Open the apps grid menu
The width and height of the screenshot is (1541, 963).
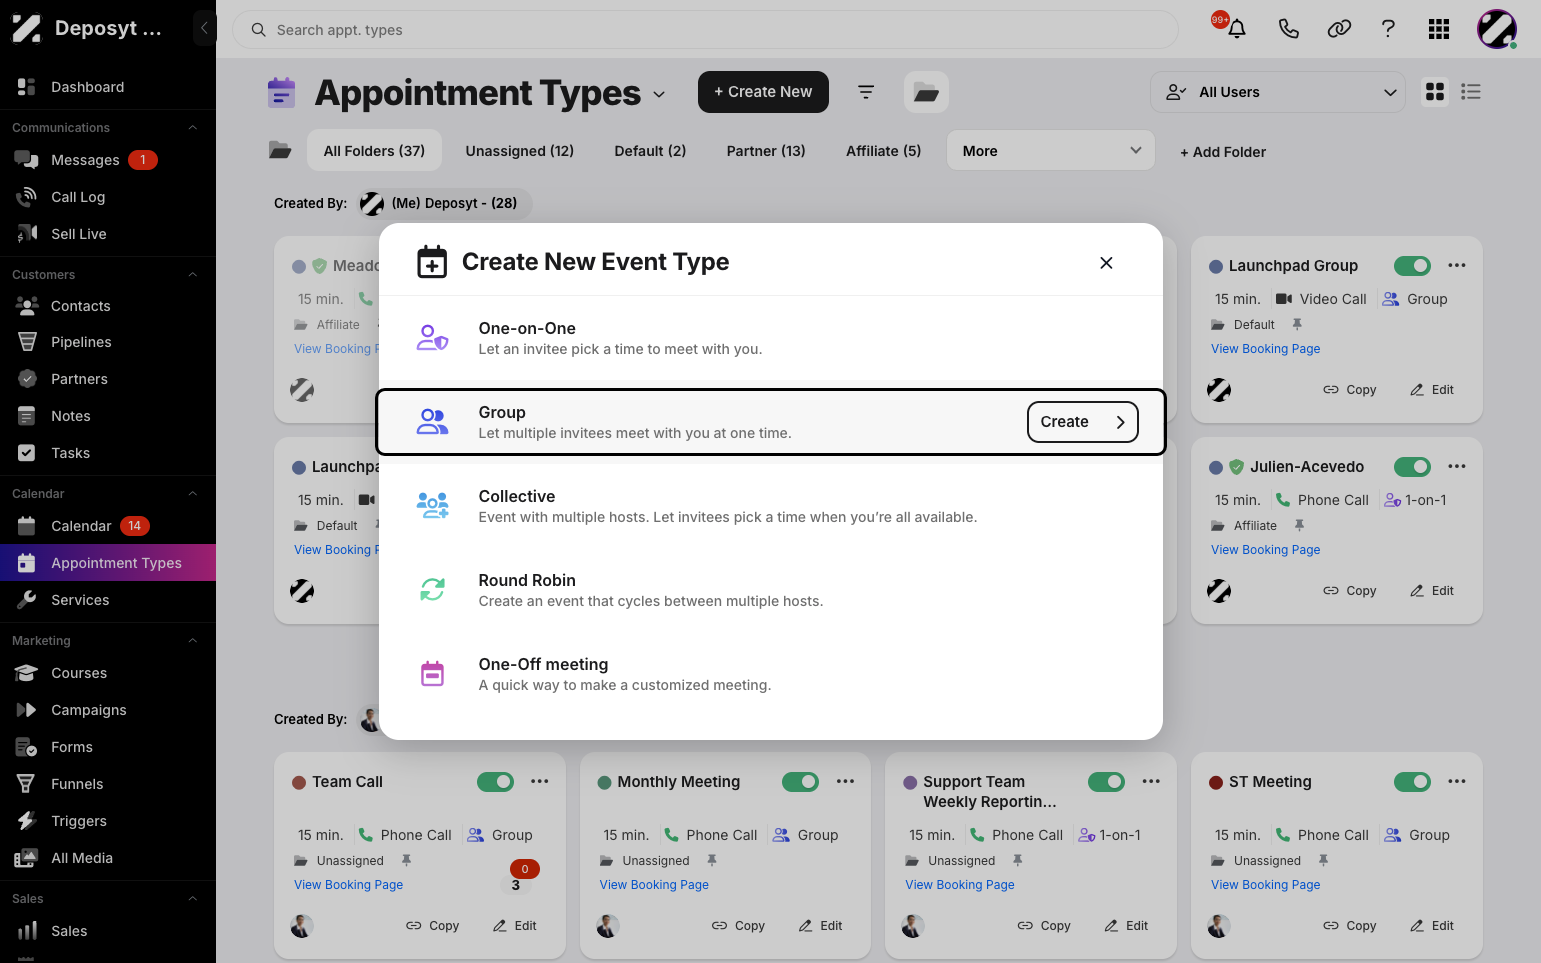(x=1439, y=29)
